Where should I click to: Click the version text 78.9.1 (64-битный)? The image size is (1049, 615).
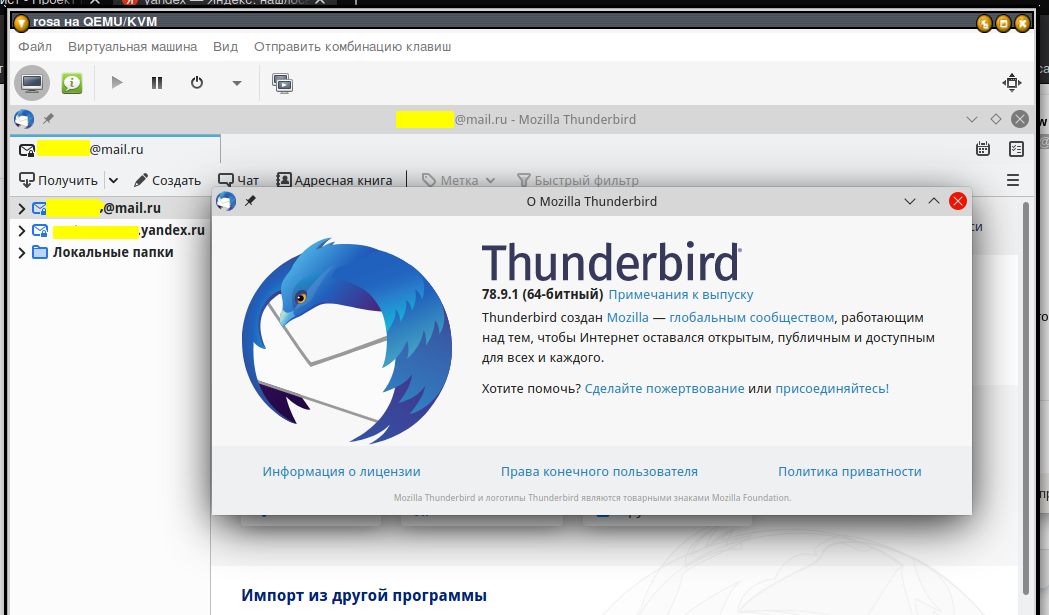542,294
